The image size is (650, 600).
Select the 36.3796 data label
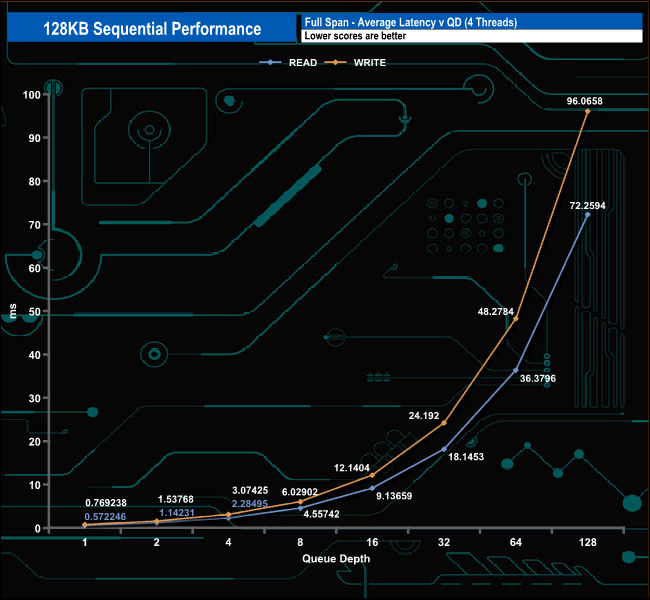point(538,378)
